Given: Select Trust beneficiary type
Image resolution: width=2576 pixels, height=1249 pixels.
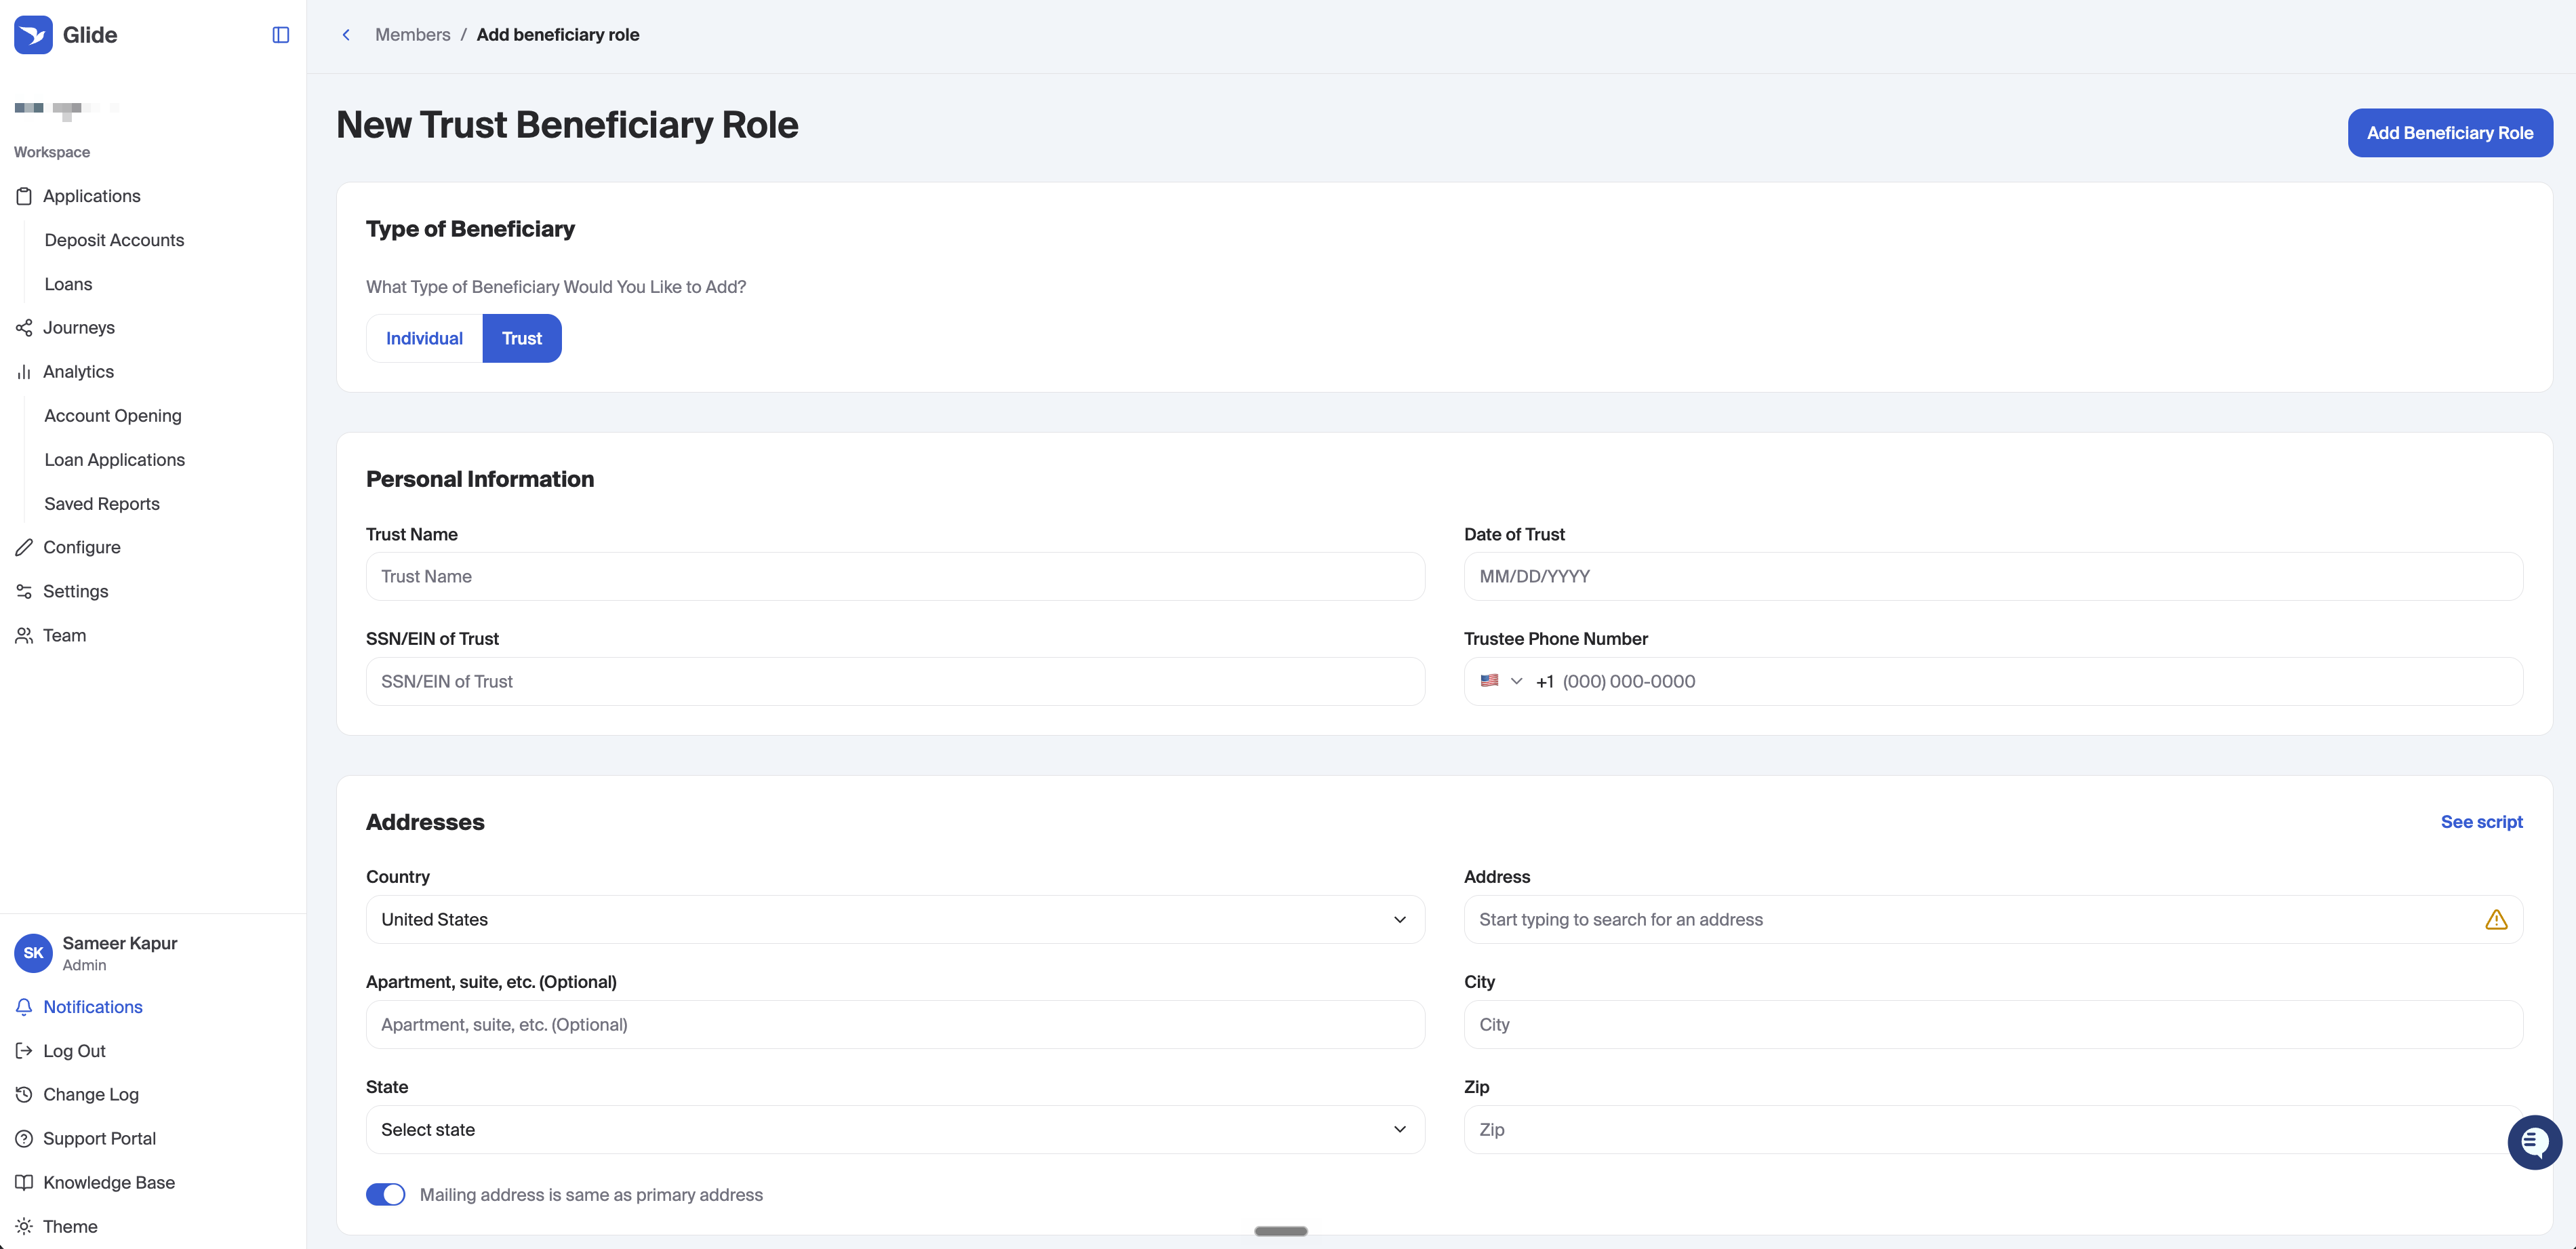Looking at the screenshot, I should point(522,339).
